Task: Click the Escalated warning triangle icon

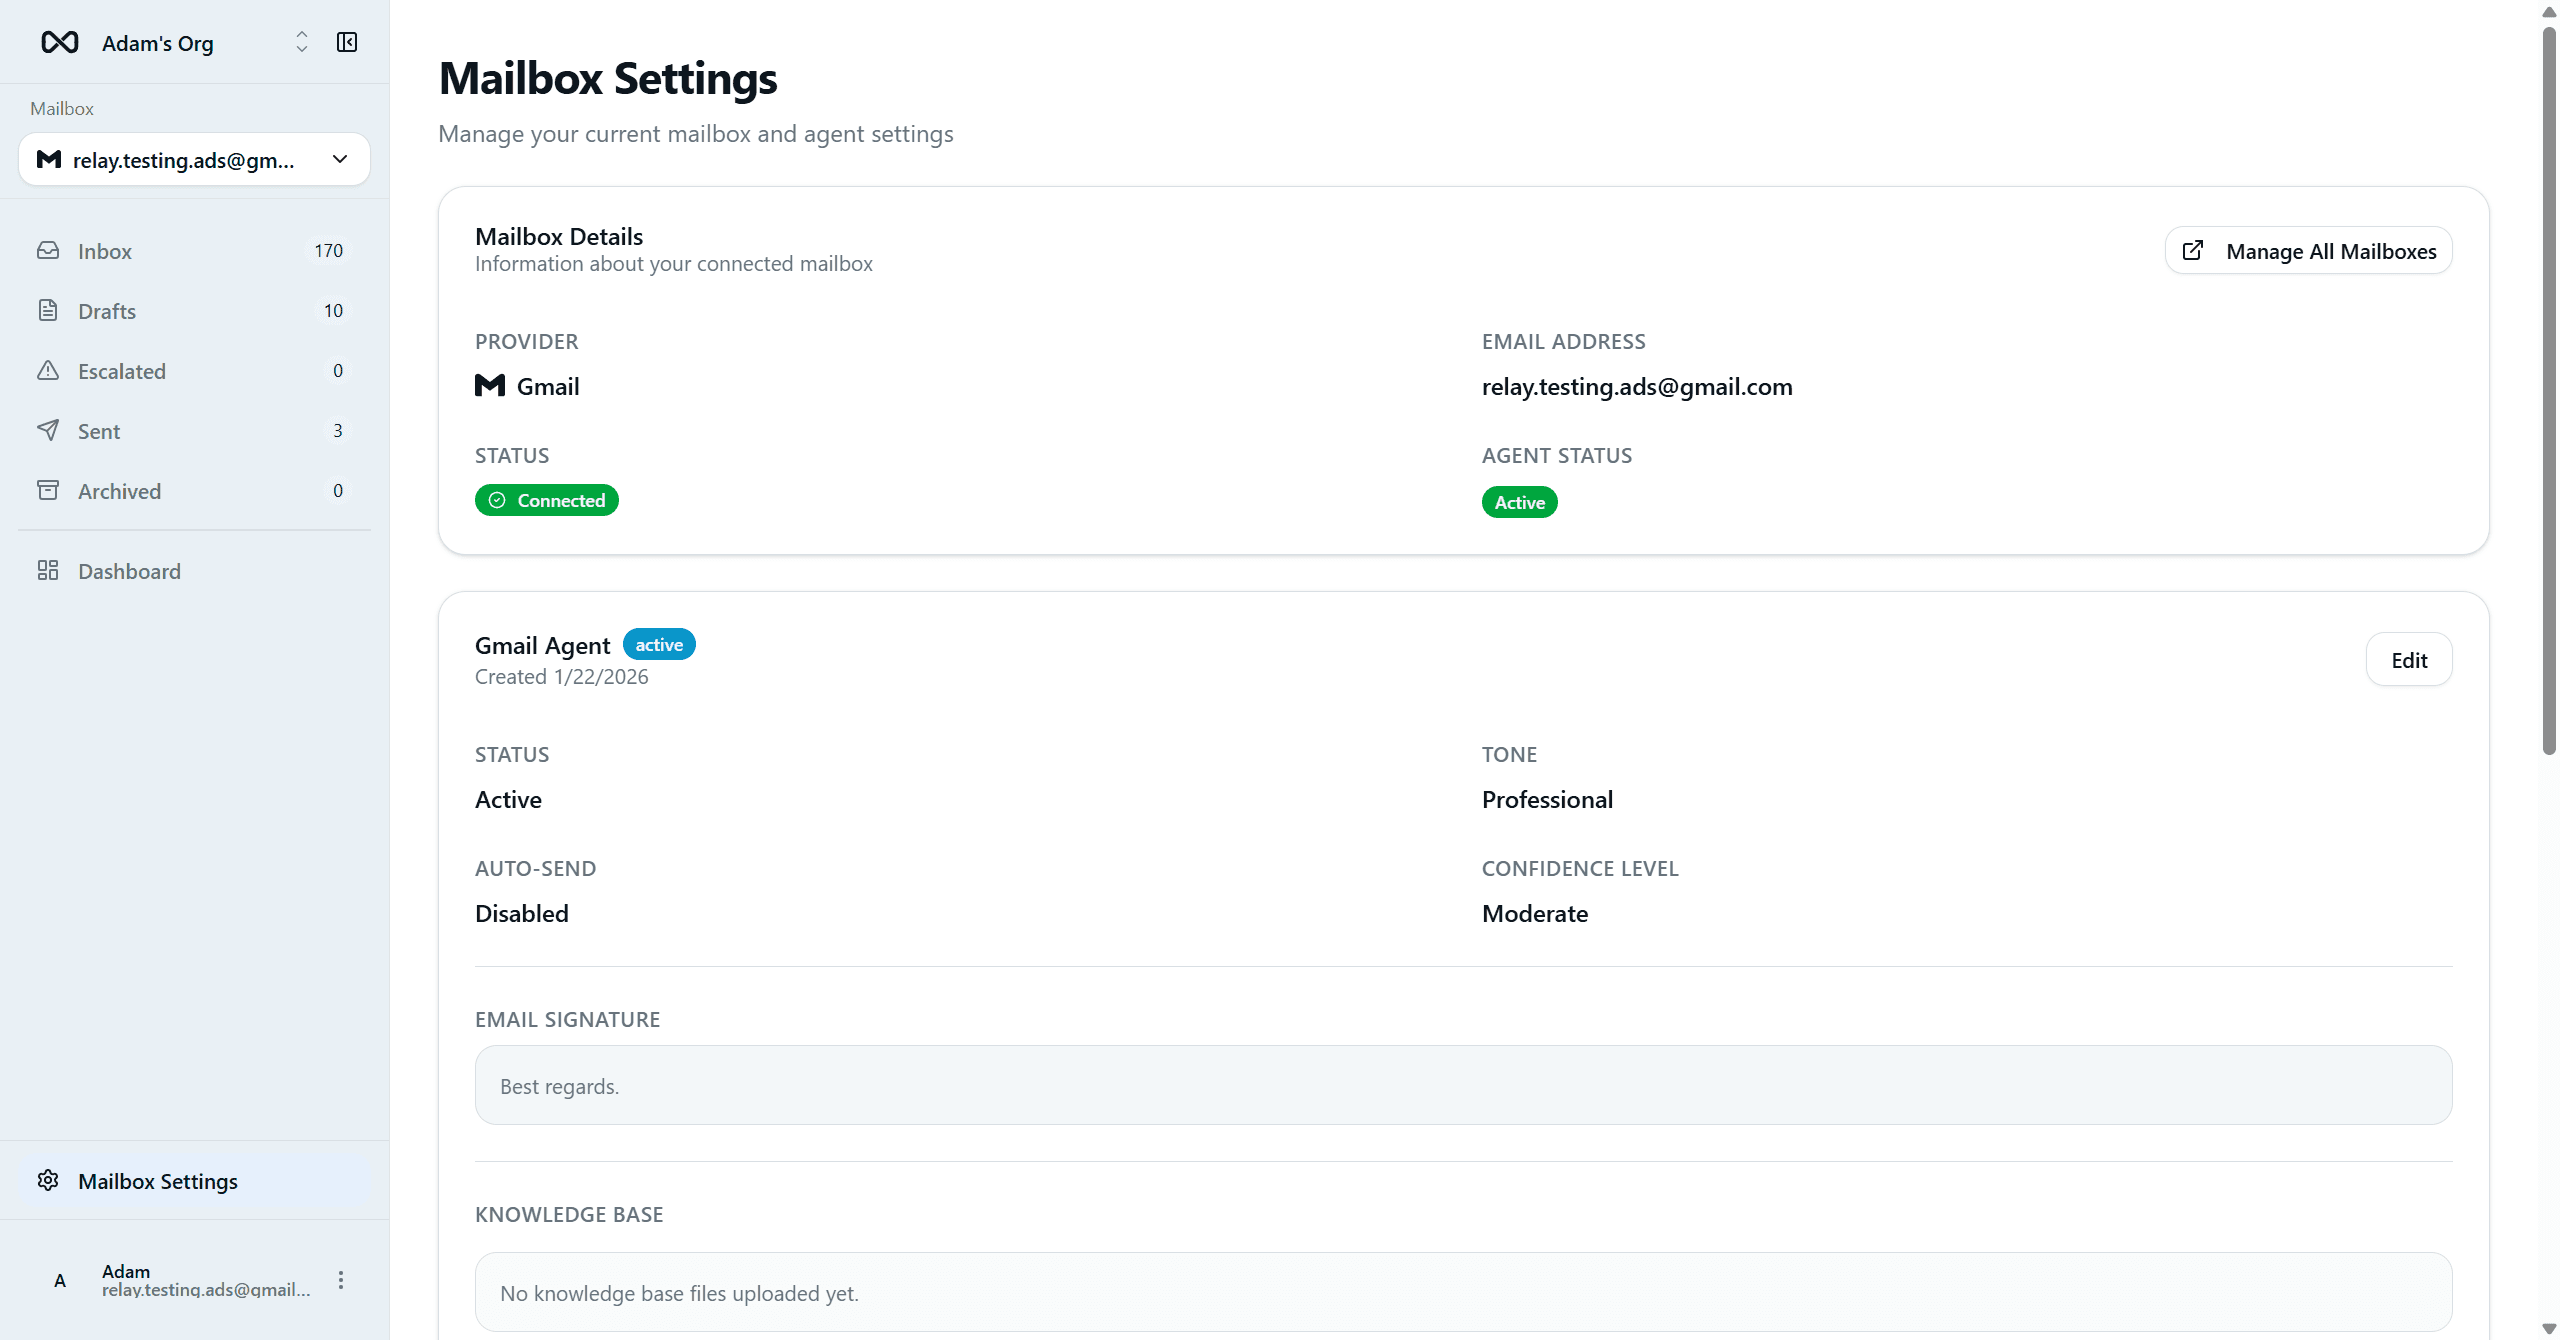Action: [x=48, y=370]
